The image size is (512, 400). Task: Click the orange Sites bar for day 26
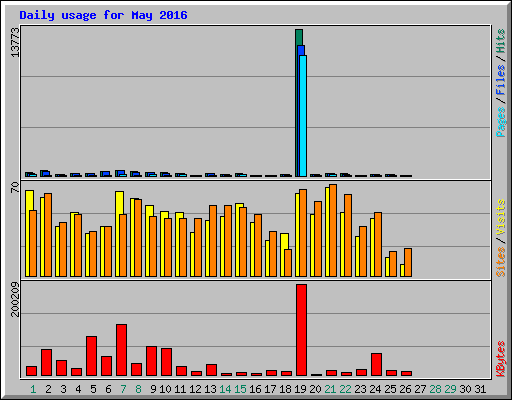408,263
